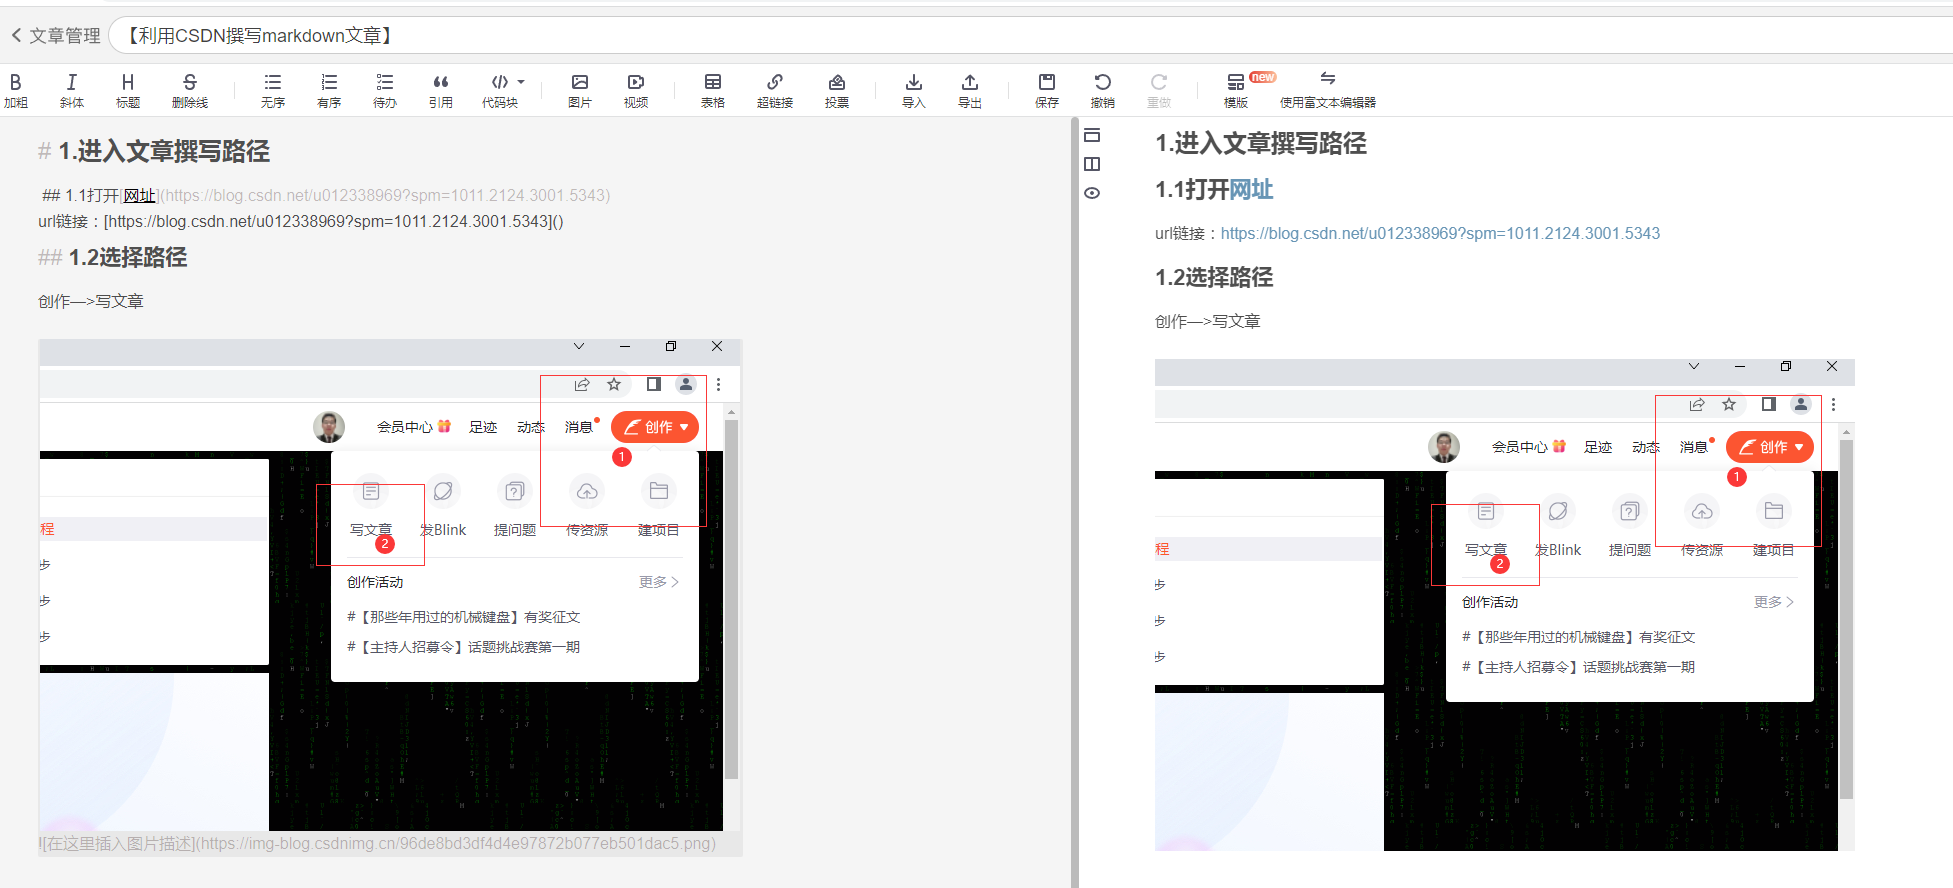This screenshot has width=1953, height=888.
Task: Redo edit with 重做
Action: [x=1159, y=90]
